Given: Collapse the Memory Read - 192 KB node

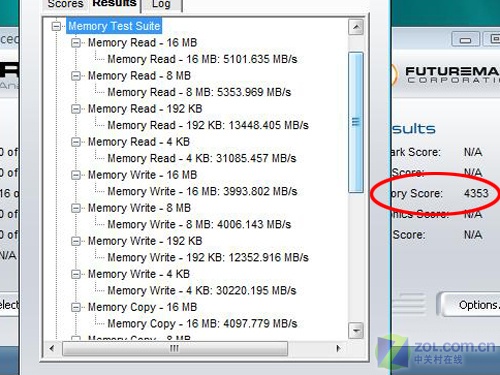Looking at the screenshot, I should (76, 109).
